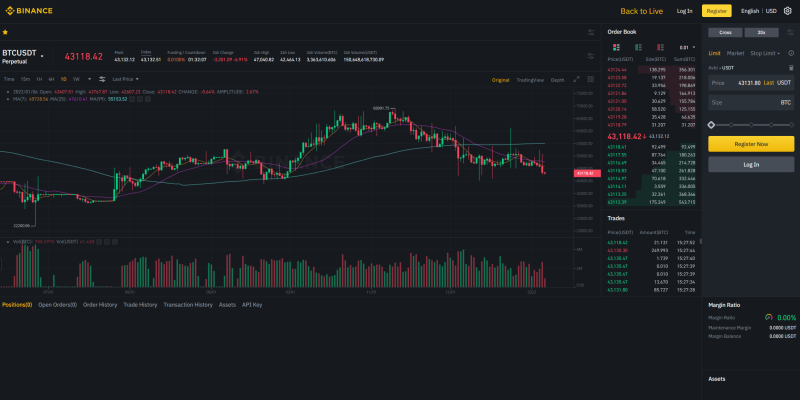Viewport: 800px width, 400px height.
Task: Select the 4H interval
Action: click(51, 79)
